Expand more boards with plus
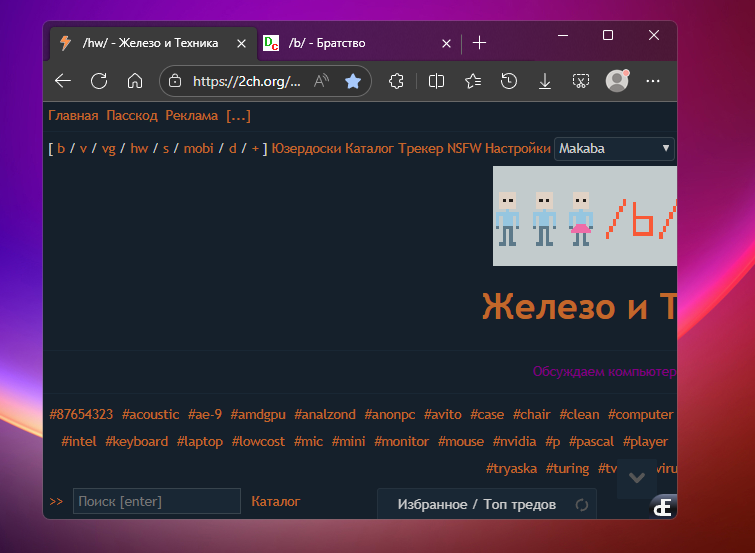This screenshot has width=755, height=553. pyautogui.click(x=255, y=148)
